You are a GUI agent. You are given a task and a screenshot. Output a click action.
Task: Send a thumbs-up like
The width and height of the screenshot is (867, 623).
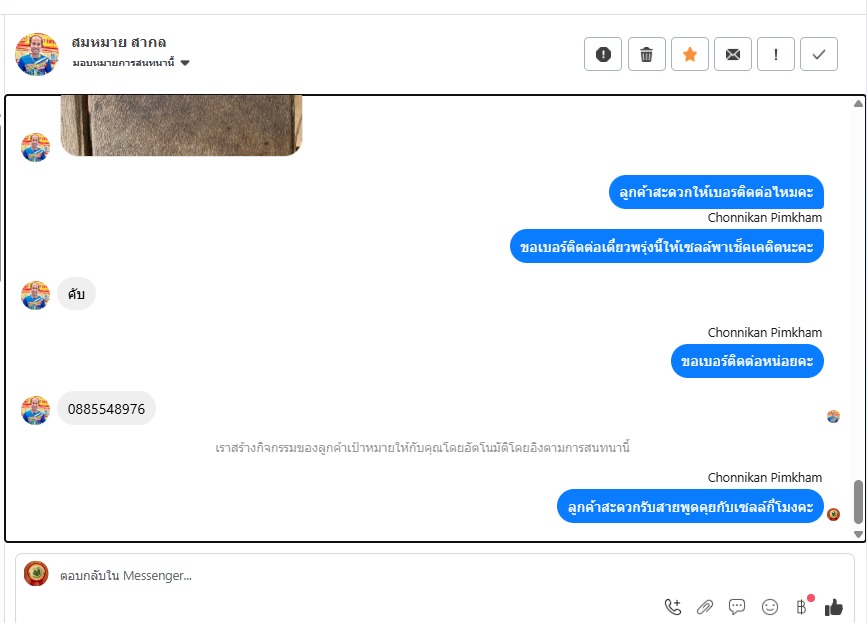(x=834, y=607)
